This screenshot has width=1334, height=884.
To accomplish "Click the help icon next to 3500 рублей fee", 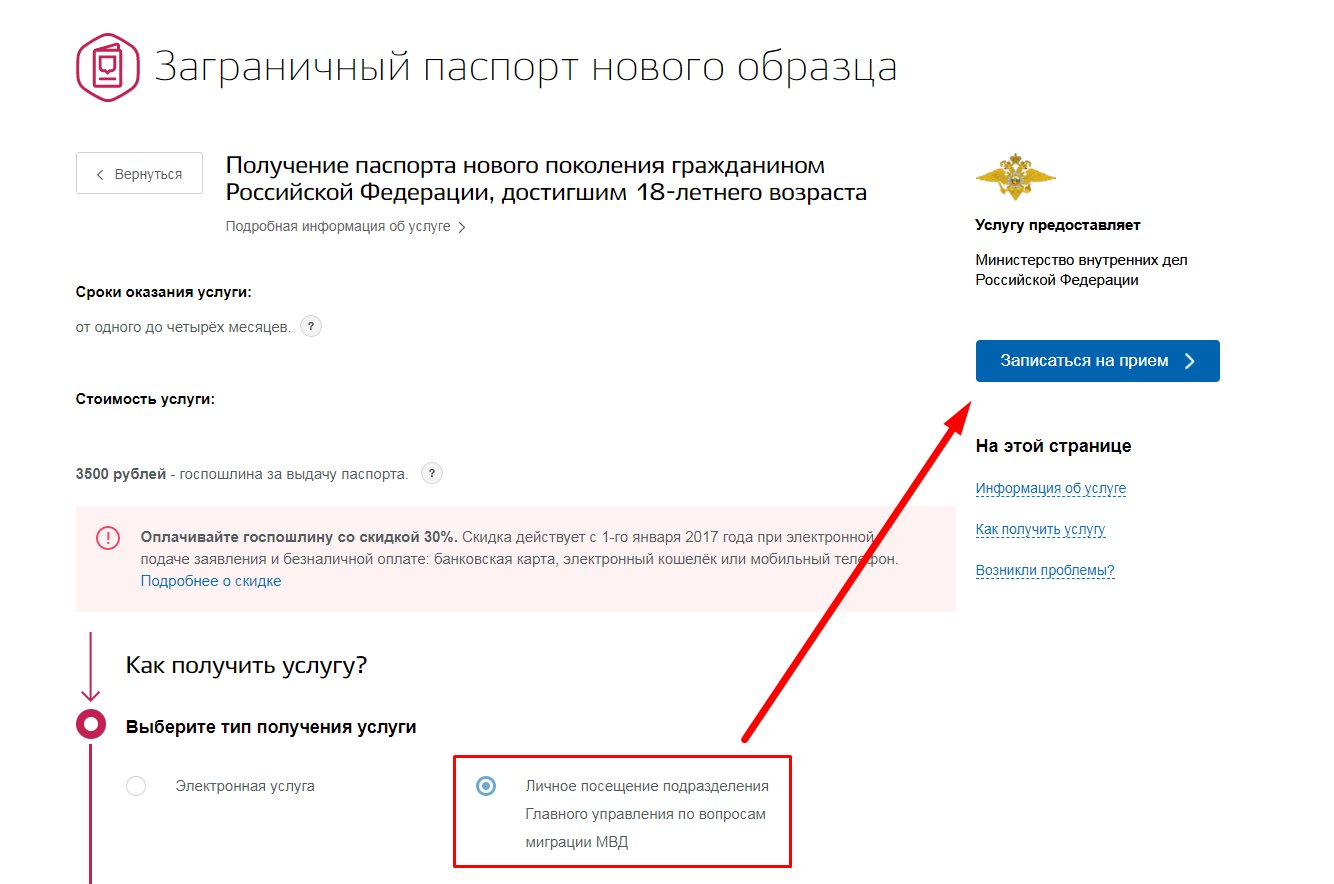I will coord(431,473).
